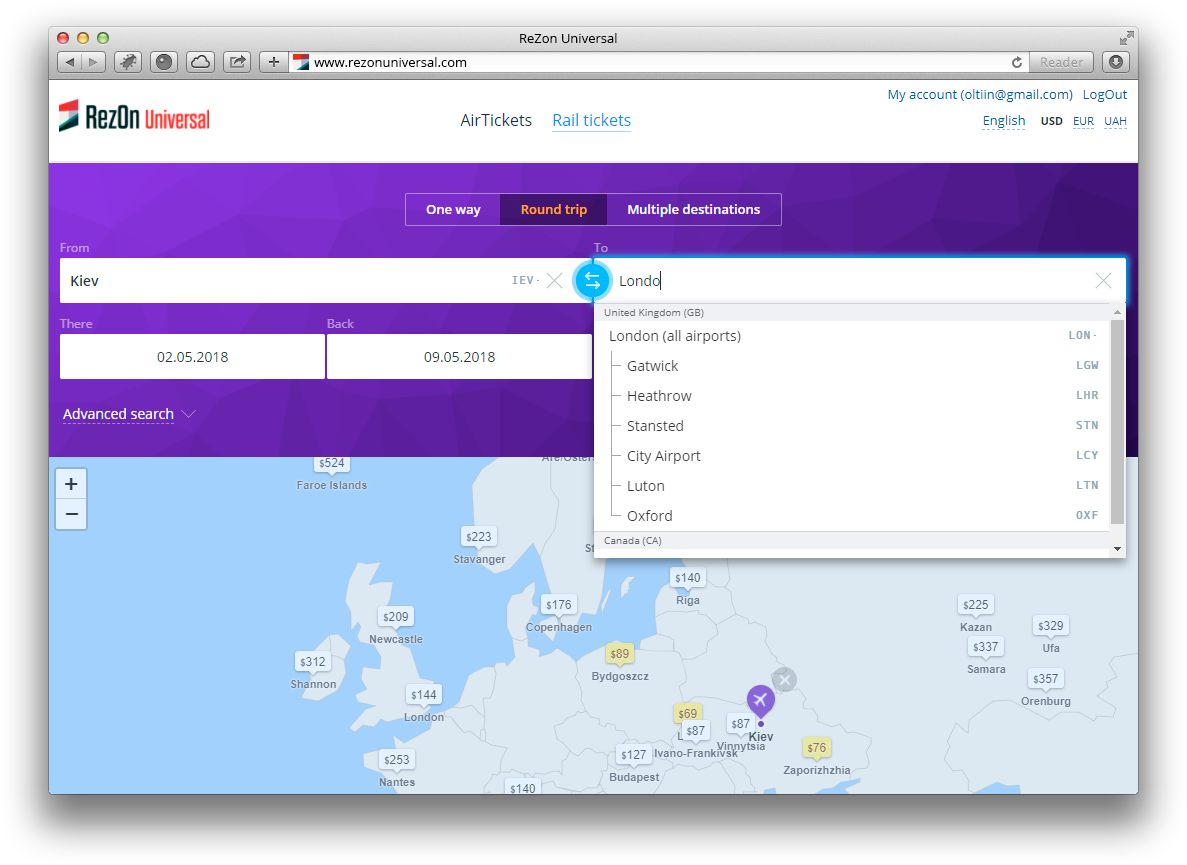This screenshot has height=865, width=1187.
Task: Click the $357 Orenburg price tag
Action: pos(1045,679)
